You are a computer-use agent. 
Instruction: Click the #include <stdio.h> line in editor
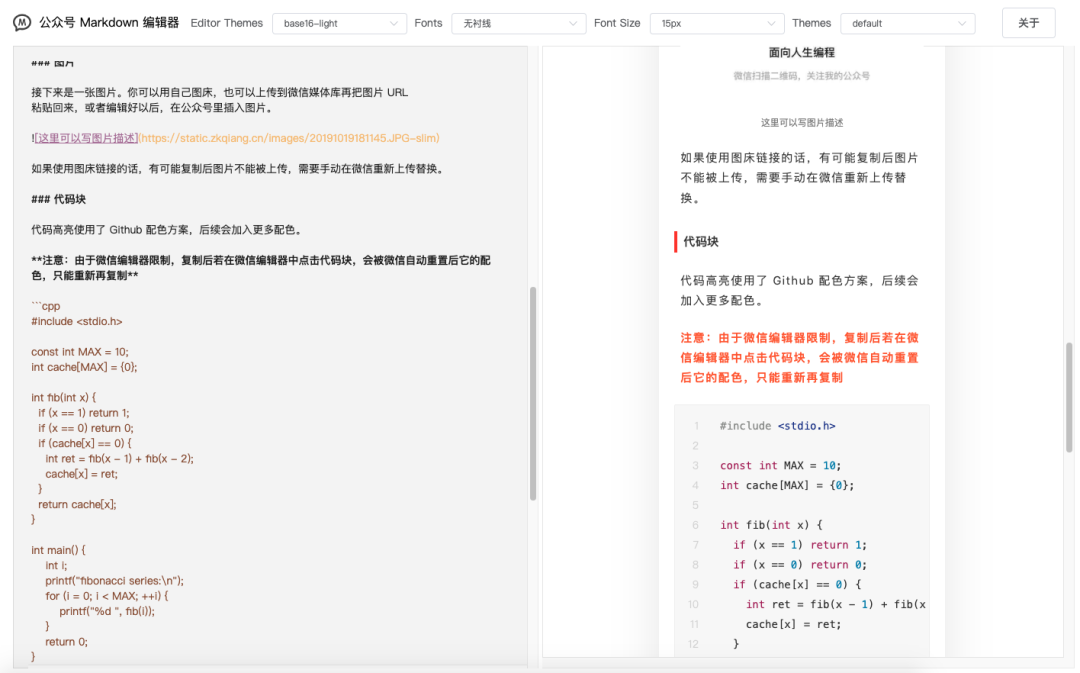[76, 321]
